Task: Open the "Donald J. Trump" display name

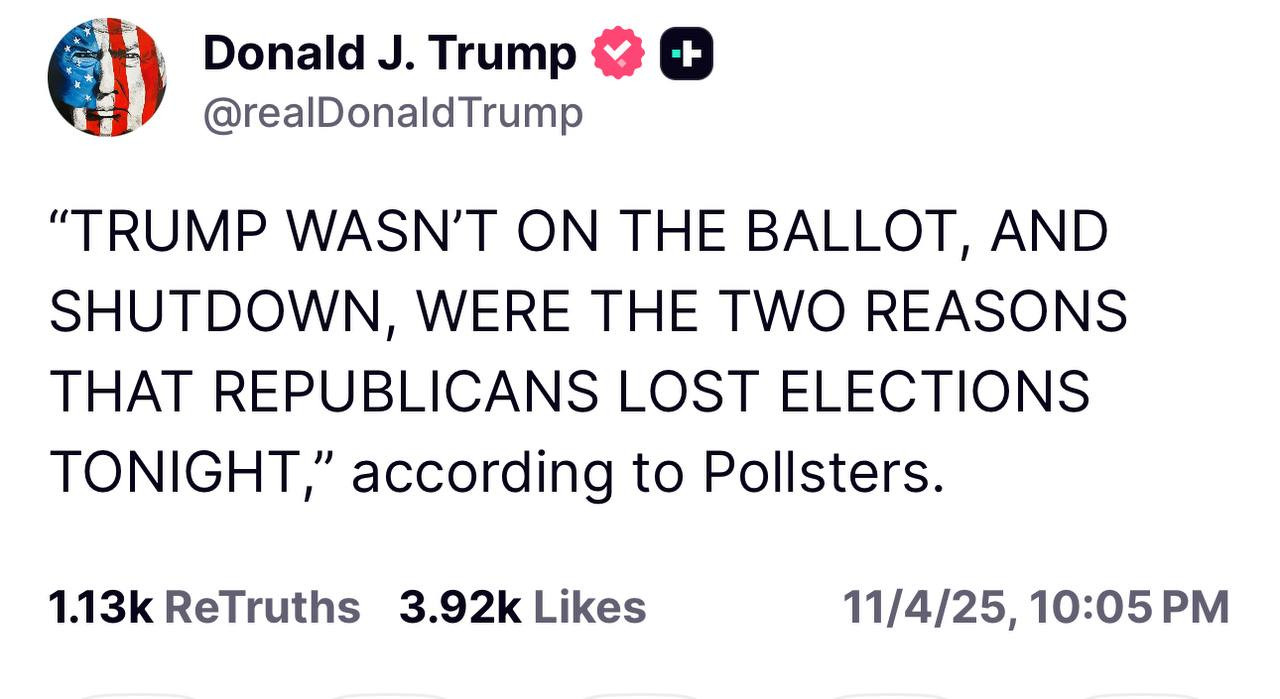Action: coord(390,54)
